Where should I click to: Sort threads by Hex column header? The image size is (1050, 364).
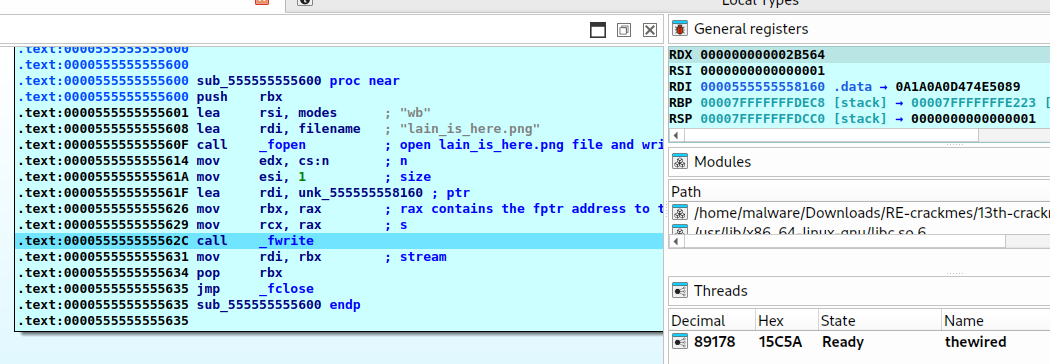coord(787,321)
